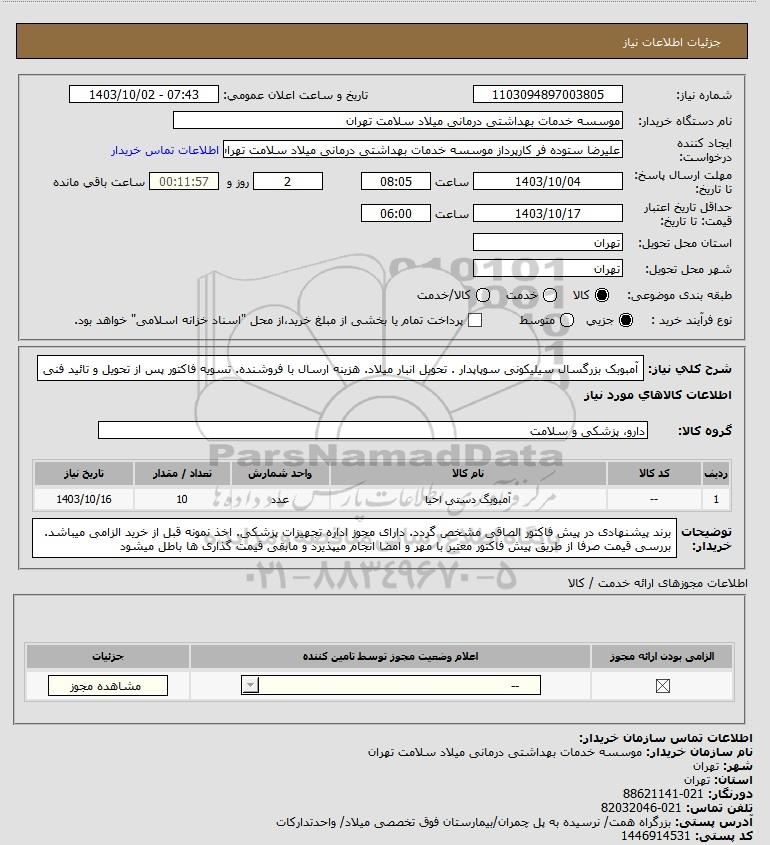Click the کد کالا column header
Screen dimensions: 770x845
pos(654,473)
